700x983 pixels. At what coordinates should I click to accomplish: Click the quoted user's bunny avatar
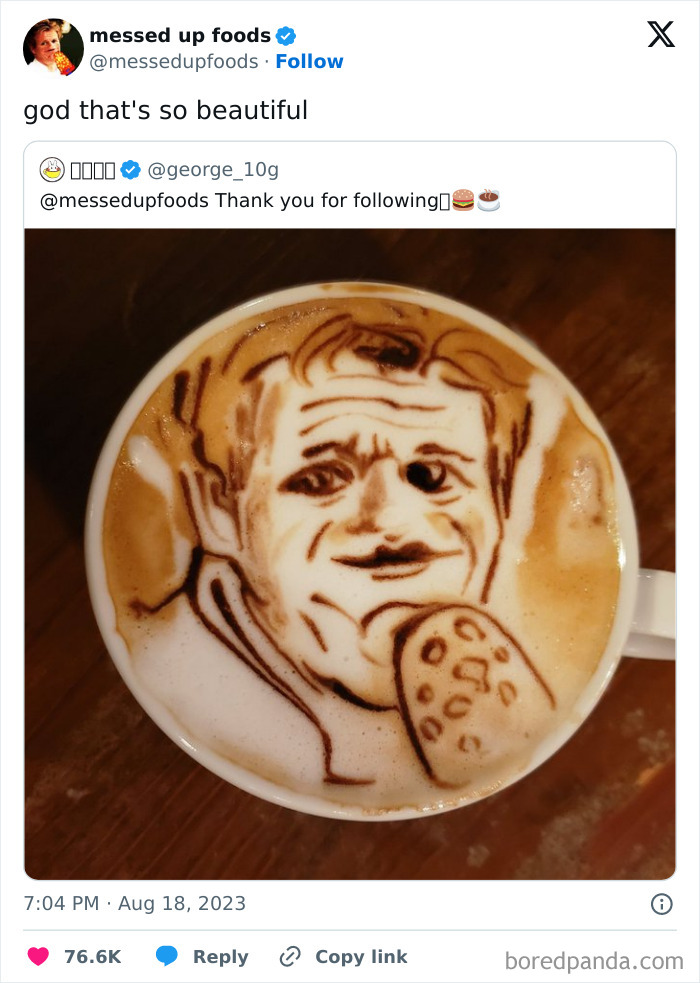click(52, 169)
